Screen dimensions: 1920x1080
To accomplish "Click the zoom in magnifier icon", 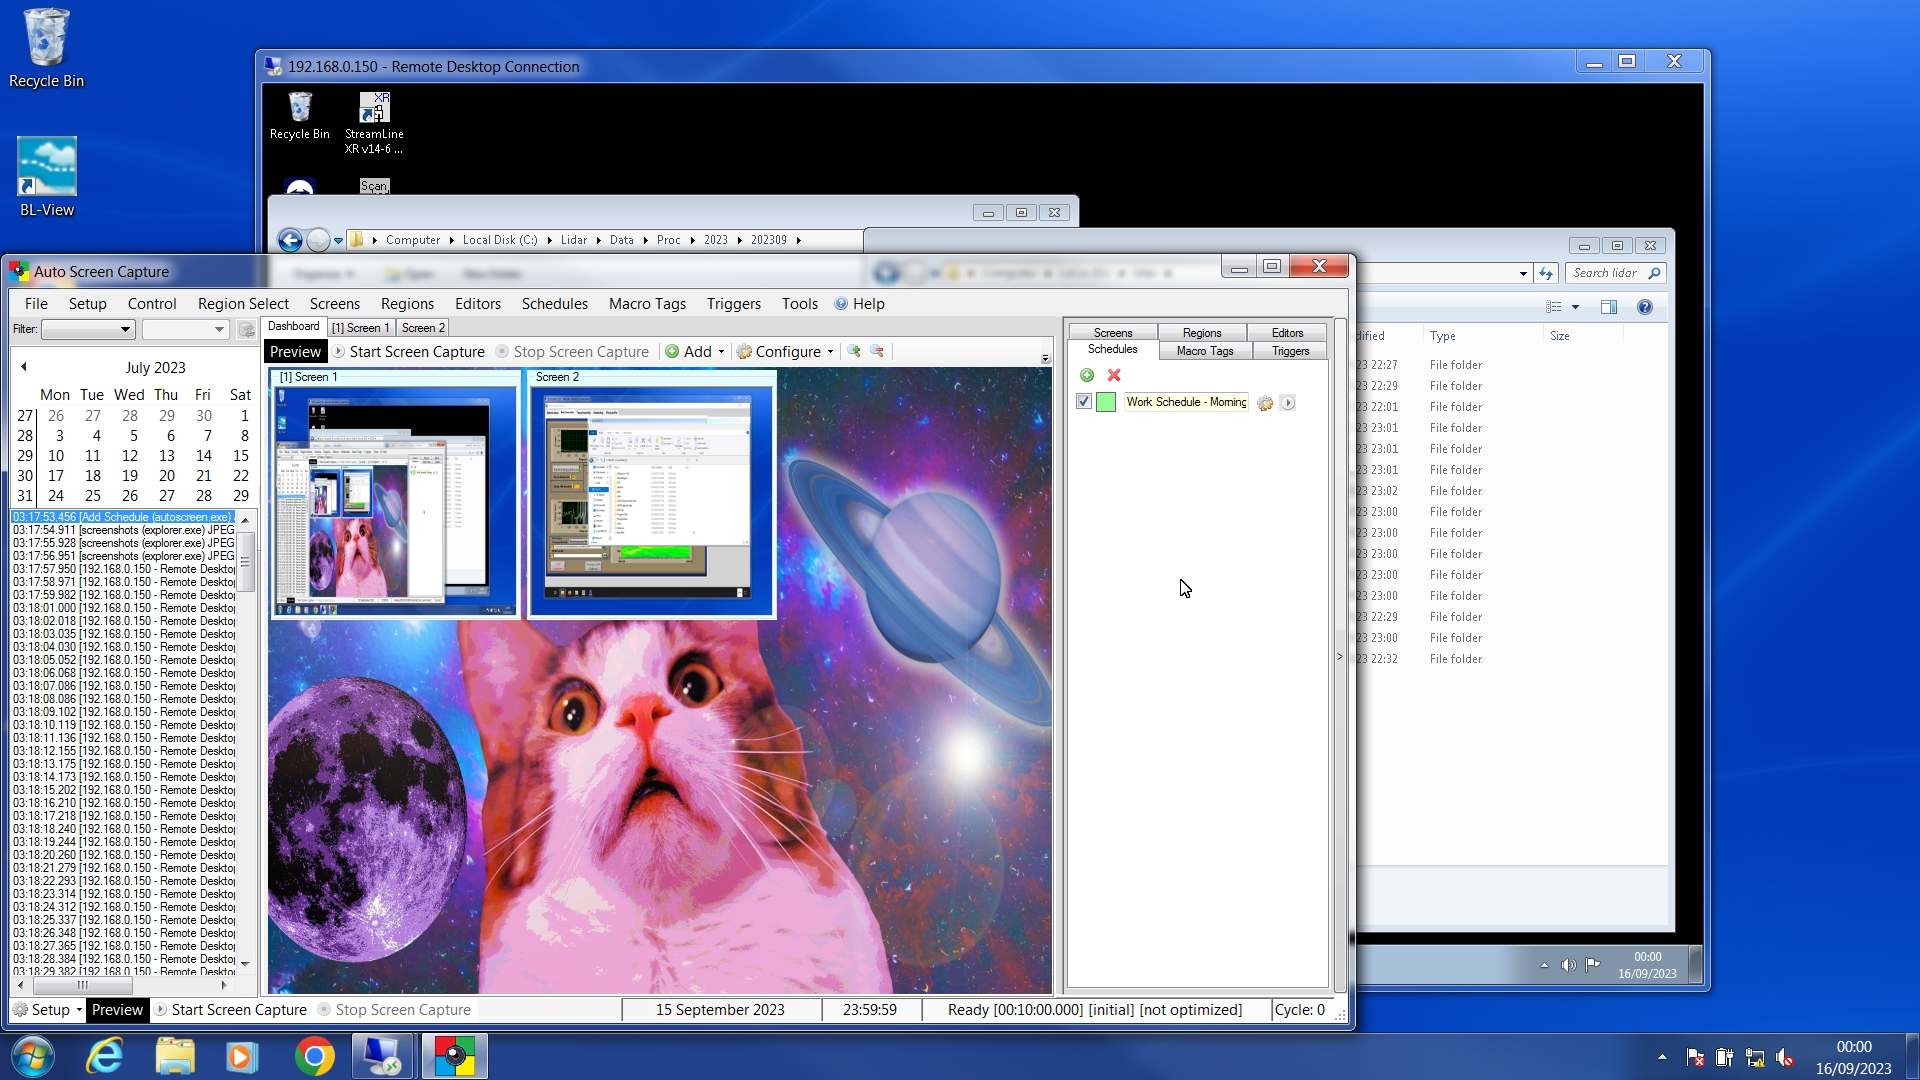I will click(x=854, y=351).
